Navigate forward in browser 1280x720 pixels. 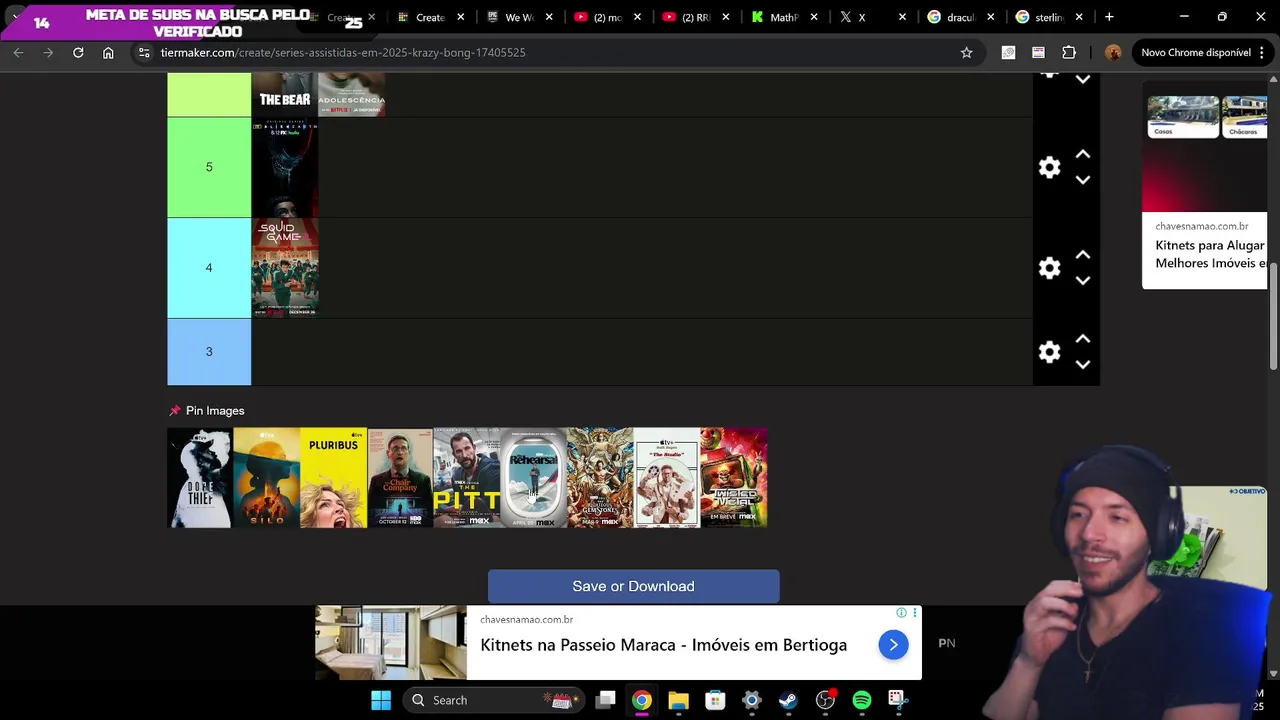pyautogui.click(x=48, y=52)
